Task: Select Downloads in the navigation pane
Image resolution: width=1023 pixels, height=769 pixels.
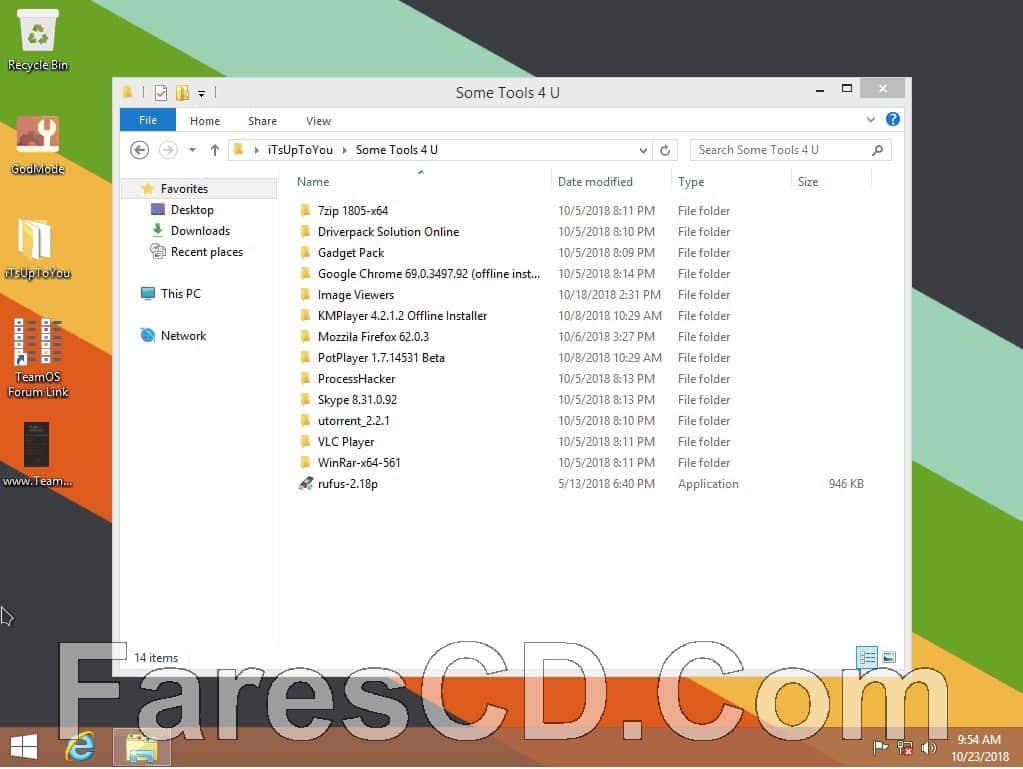Action: pos(200,231)
